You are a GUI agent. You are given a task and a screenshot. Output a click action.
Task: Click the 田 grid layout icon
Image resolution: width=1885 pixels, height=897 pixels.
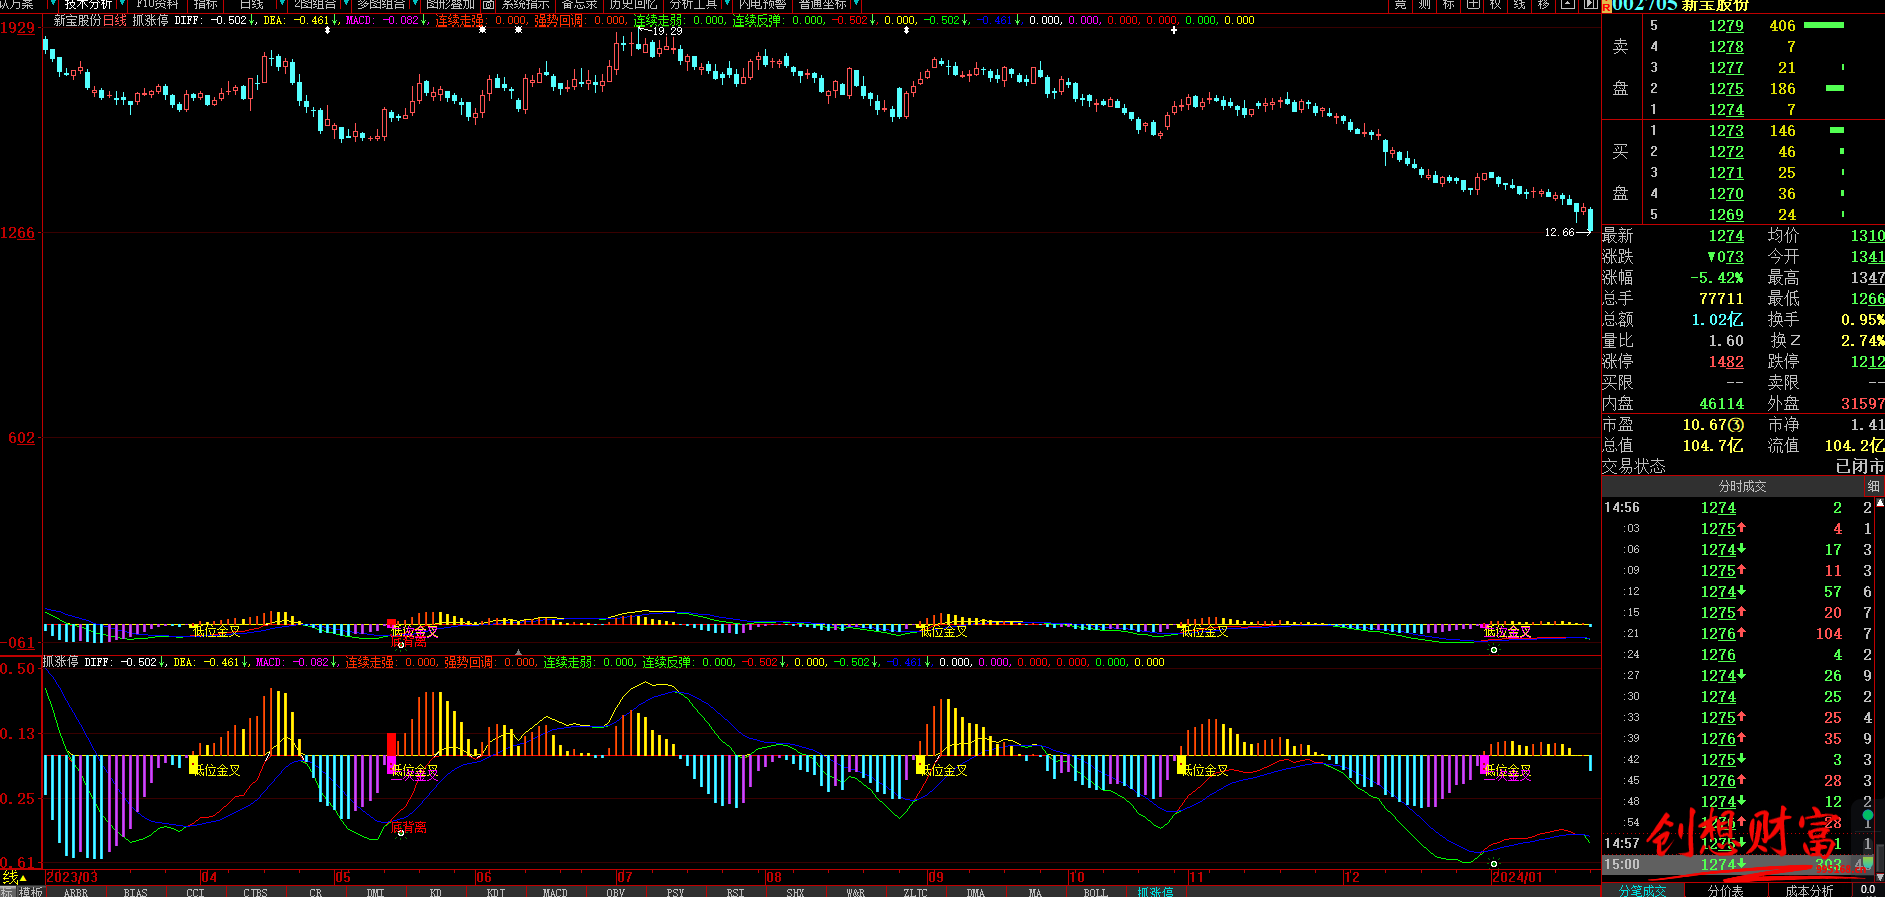coord(1472,5)
